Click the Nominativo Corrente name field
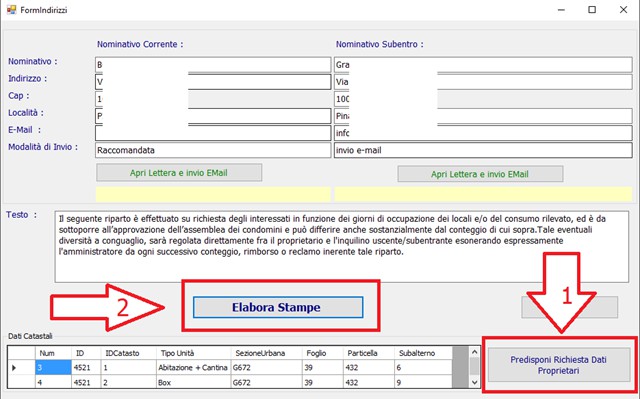 tap(213, 65)
